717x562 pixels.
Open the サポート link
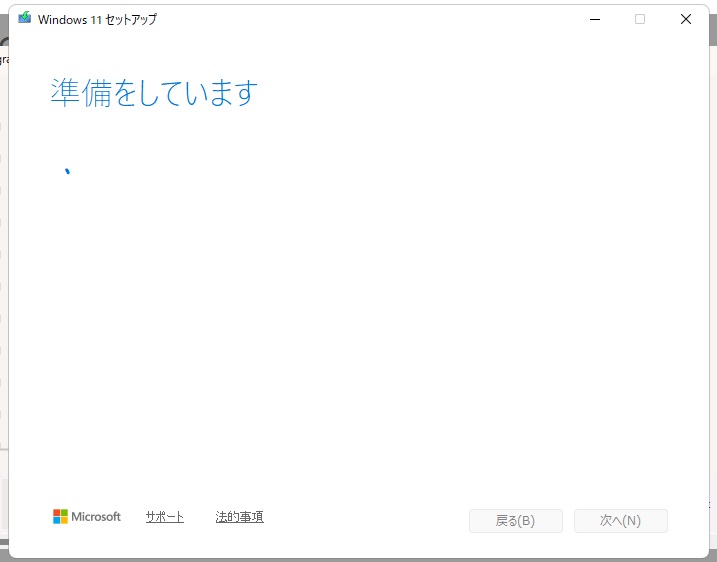pyautogui.click(x=164, y=517)
